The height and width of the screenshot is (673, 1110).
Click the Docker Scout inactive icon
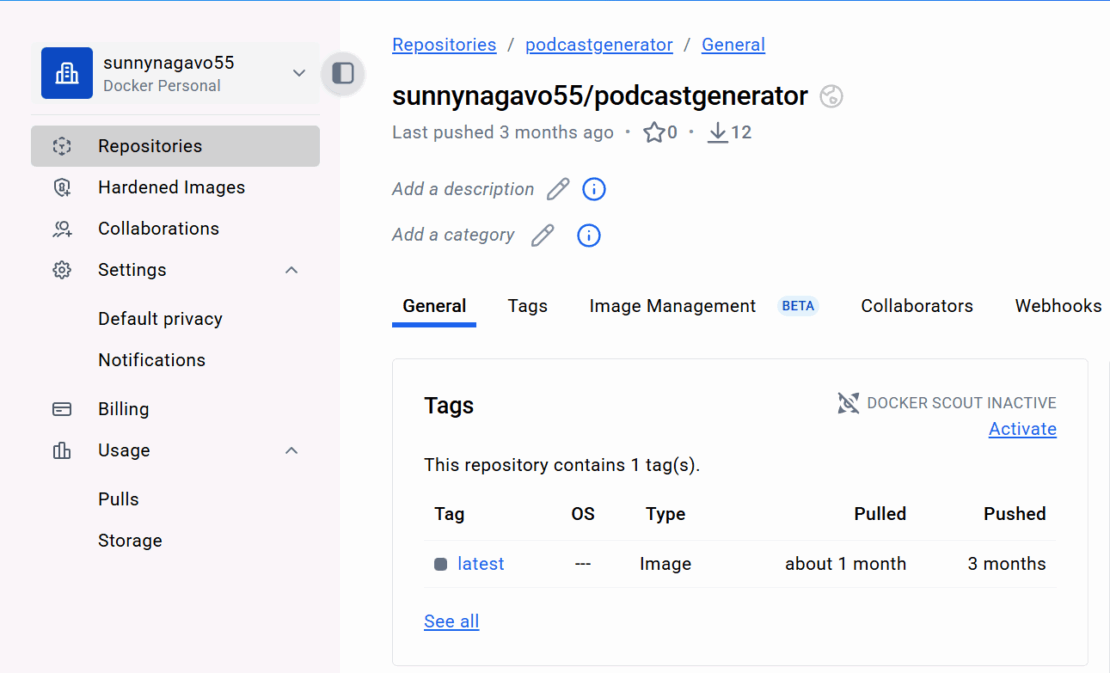pyautogui.click(x=848, y=403)
